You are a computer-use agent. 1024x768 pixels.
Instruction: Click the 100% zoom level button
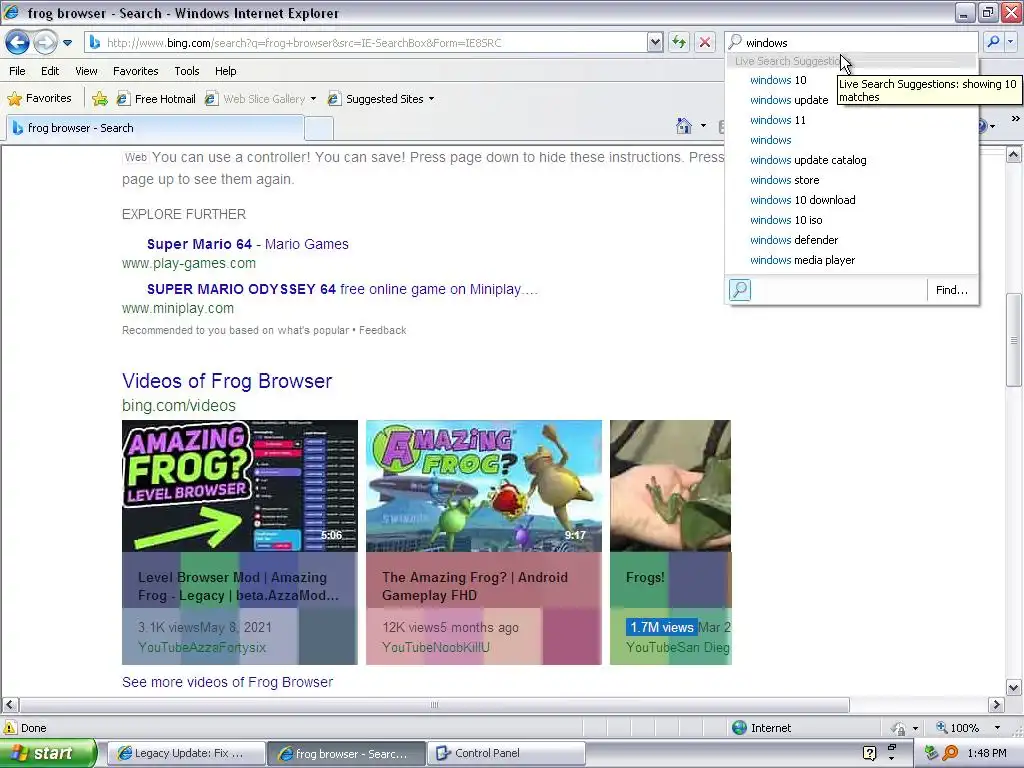point(958,728)
